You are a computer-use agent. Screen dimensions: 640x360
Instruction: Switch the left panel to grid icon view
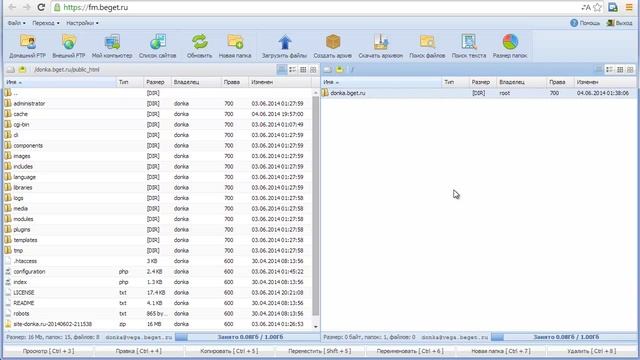tap(303, 70)
